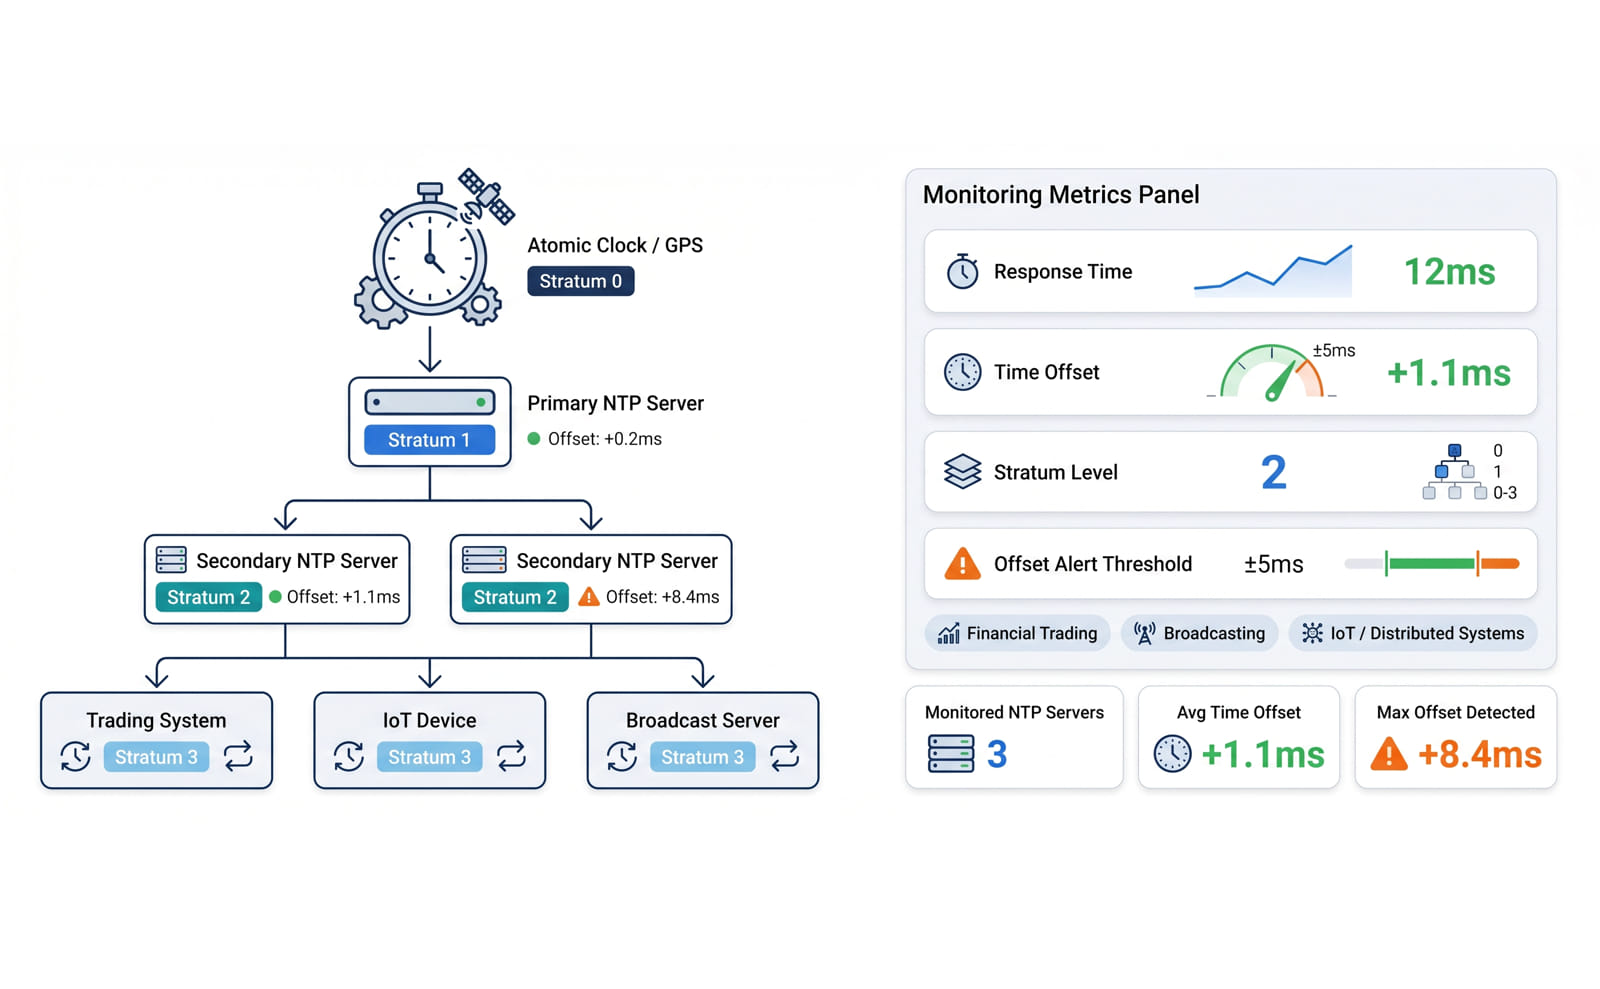Click the stratum hierarchy tree icon
1600x989 pixels.
coord(1454,472)
